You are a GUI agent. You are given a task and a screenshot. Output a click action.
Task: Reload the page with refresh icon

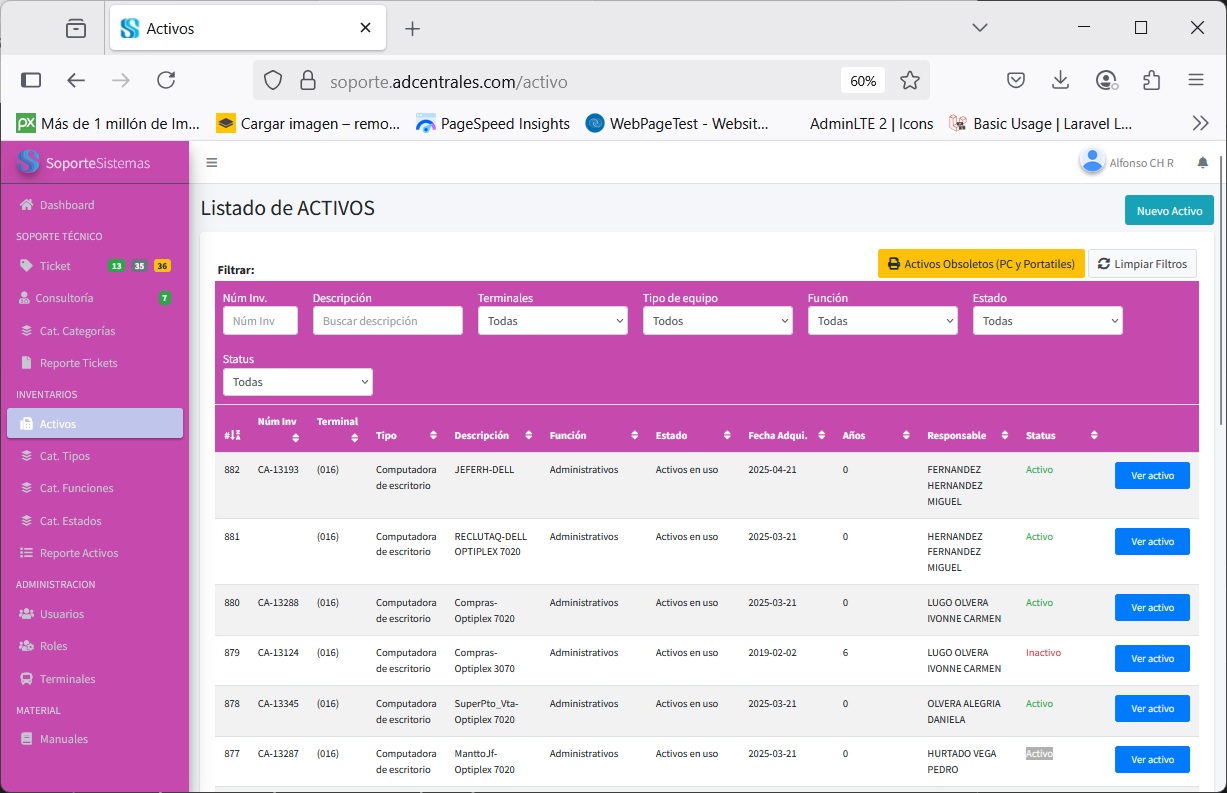tap(166, 80)
